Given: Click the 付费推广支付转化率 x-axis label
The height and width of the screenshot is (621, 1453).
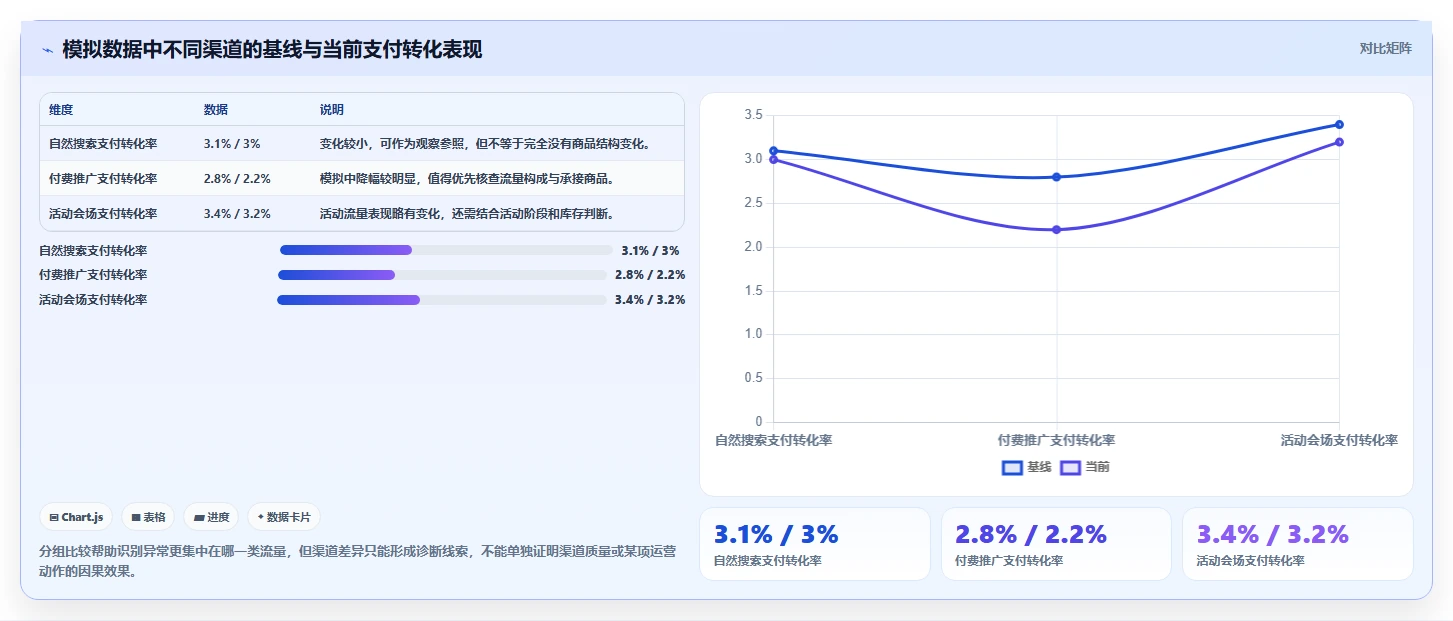Looking at the screenshot, I should click(1056, 440).
